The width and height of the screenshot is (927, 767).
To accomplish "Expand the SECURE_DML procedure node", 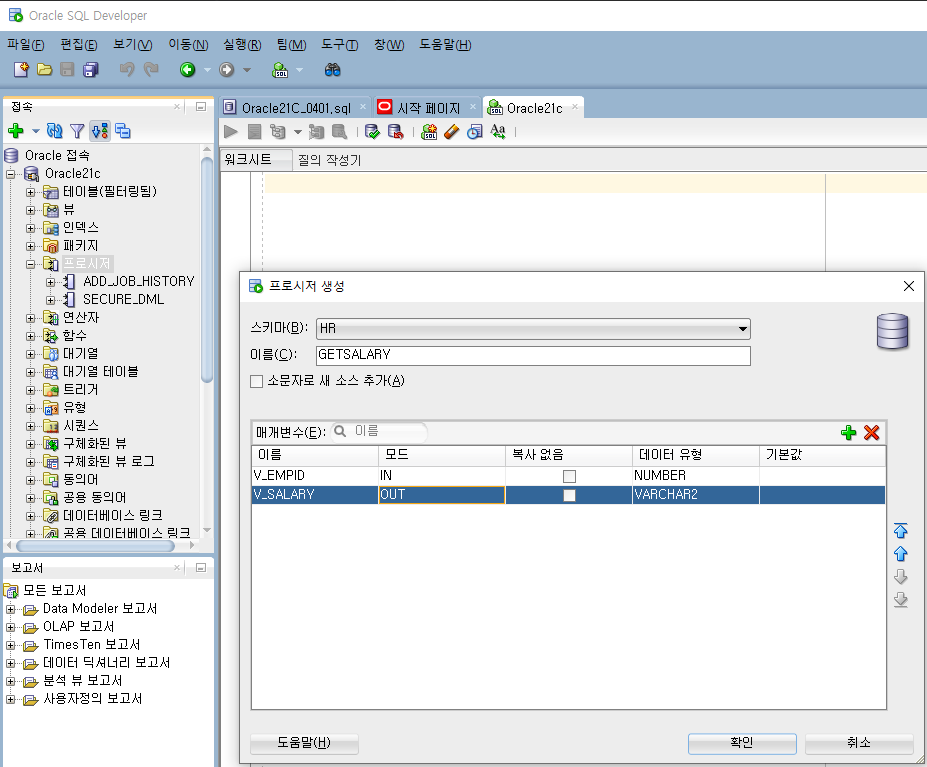I will (51, 300).
